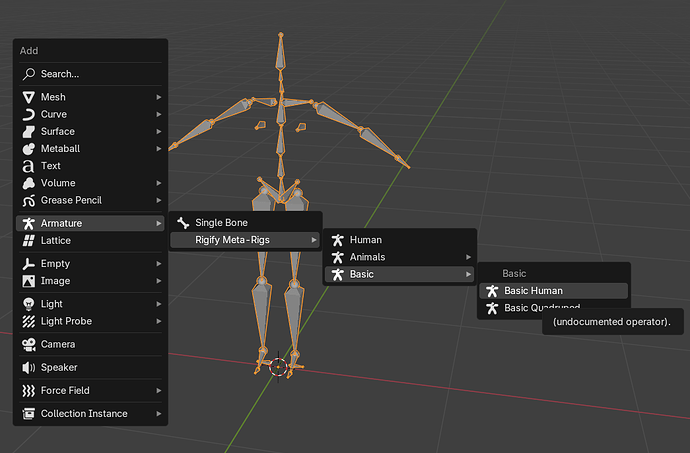The width and height of the screenshot is (690, 453).
Task: Click the Curve icon
Action: tap(29, 114)
